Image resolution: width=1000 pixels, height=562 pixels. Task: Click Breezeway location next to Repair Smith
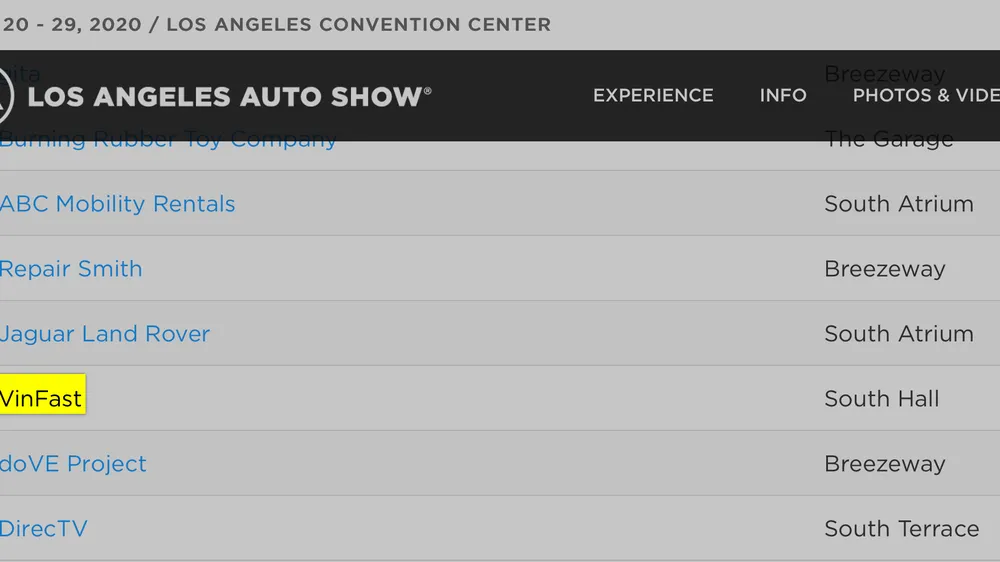[x=885, y=269]
